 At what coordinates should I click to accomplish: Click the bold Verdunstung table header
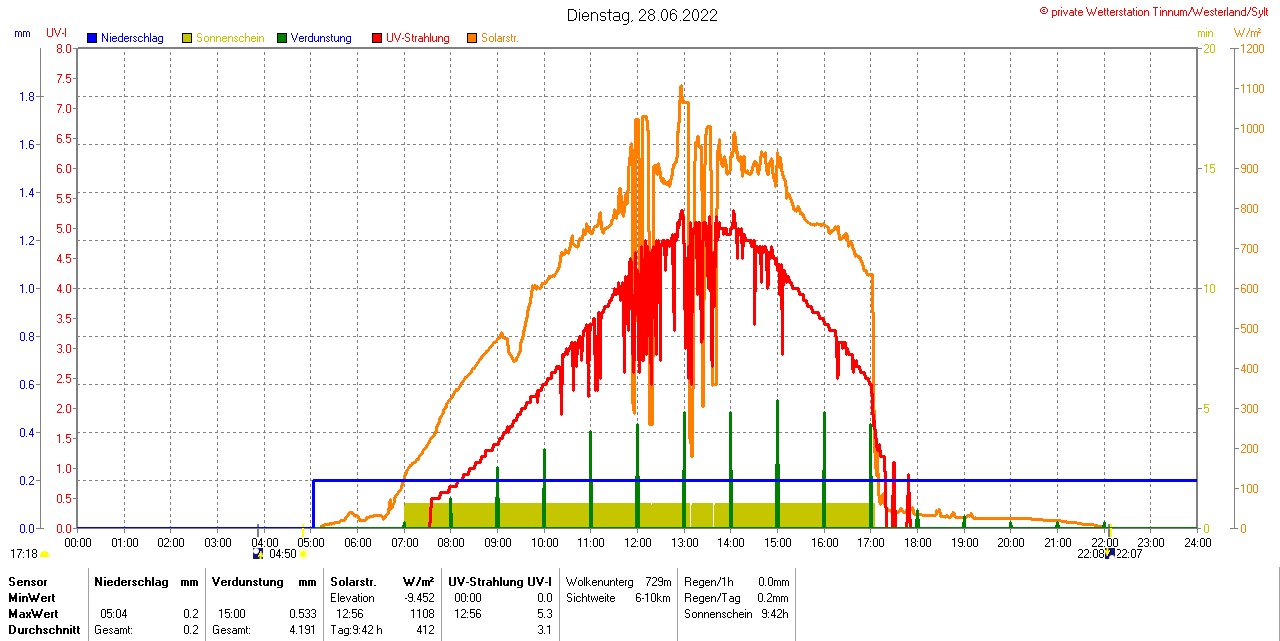[x=247, y=581]
